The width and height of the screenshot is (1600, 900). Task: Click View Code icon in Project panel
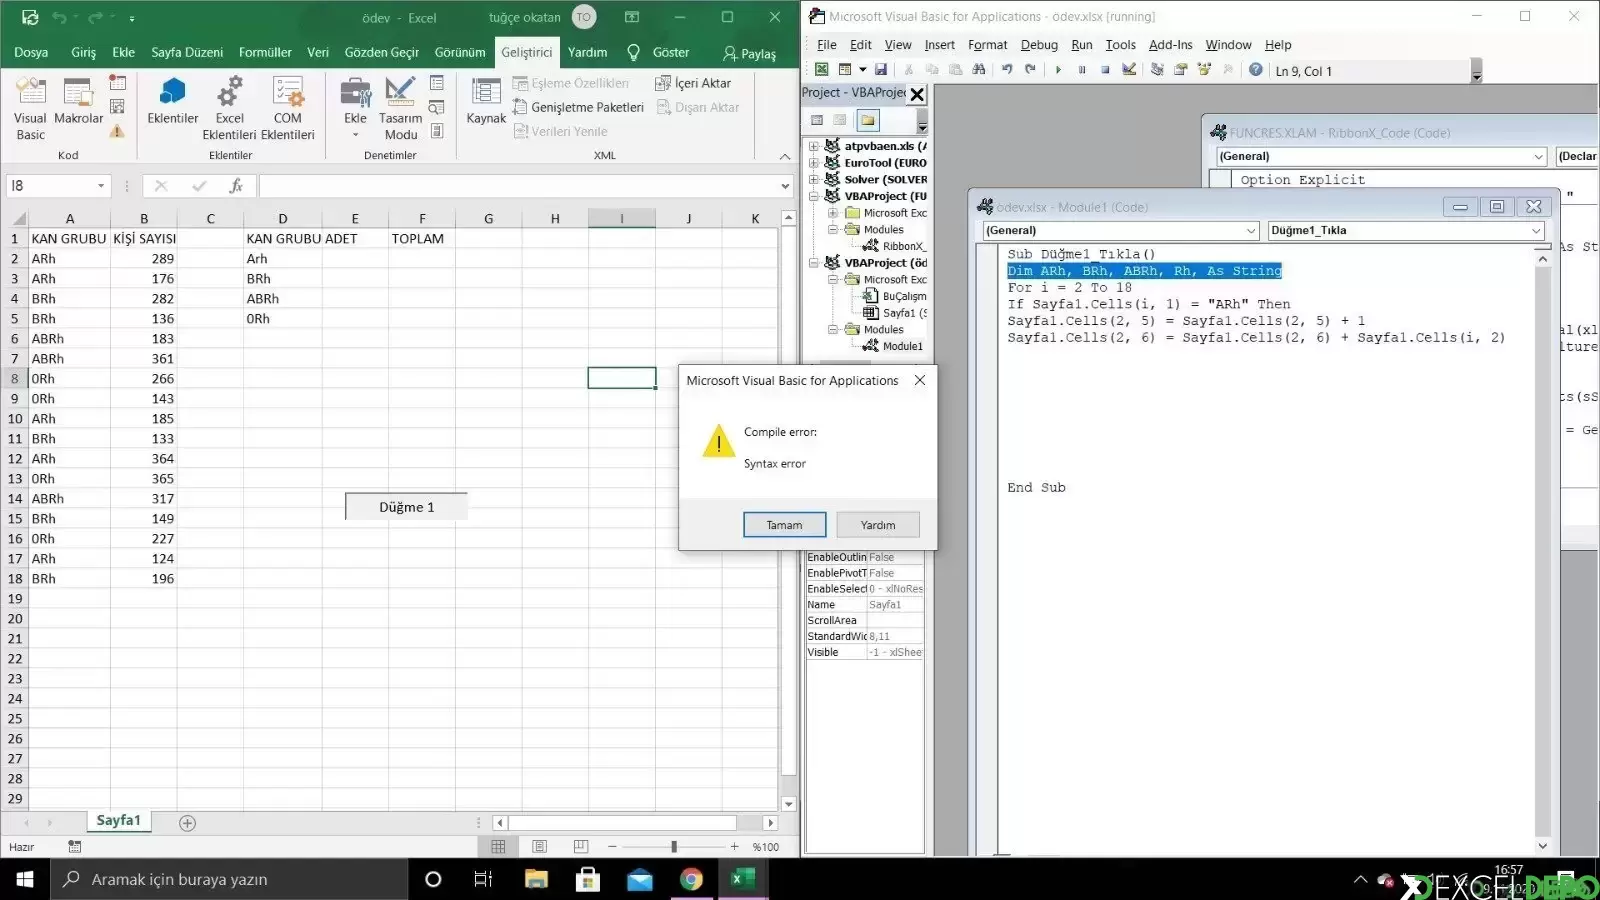pyautogui.click(x=817, y=120)
